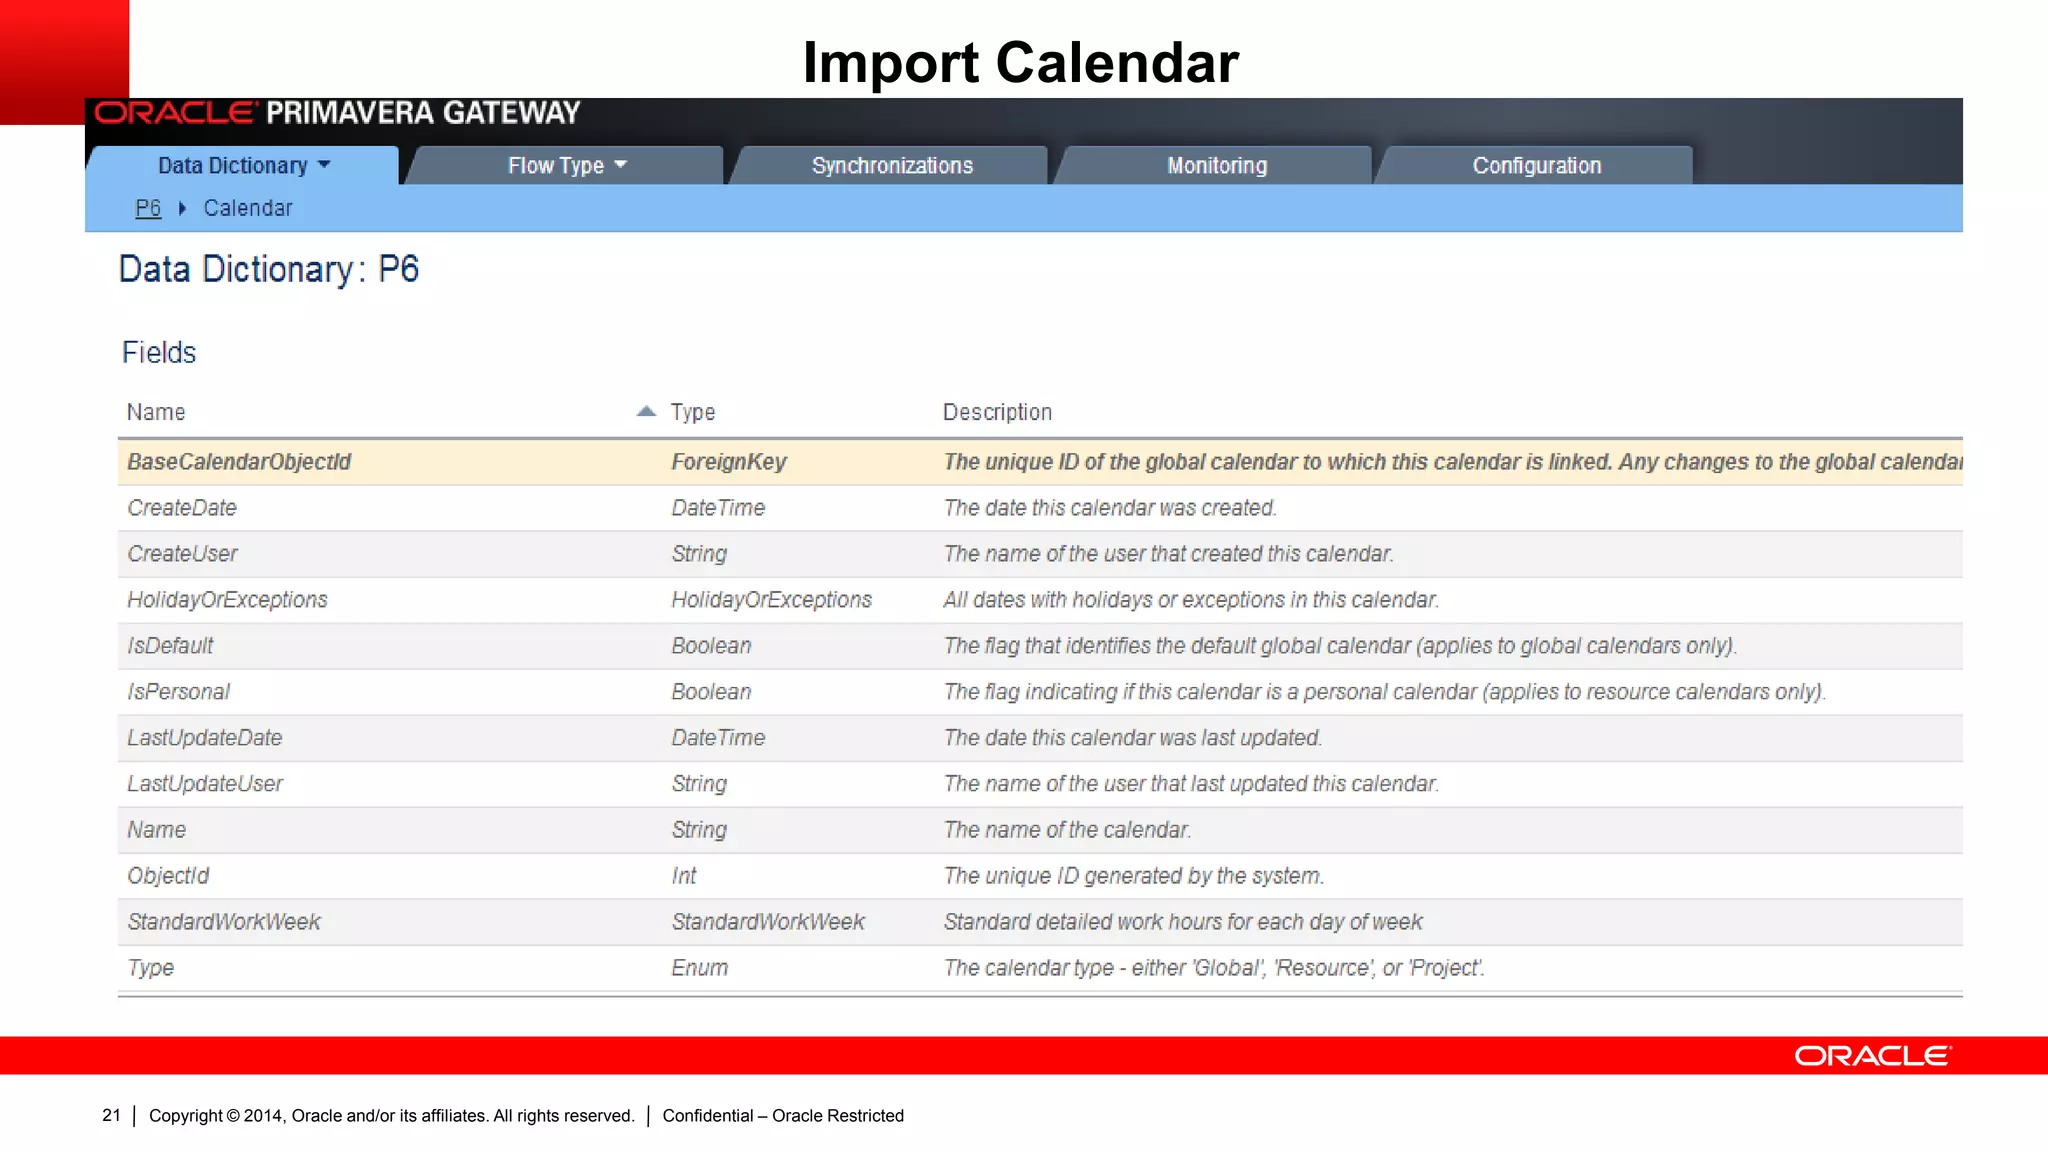Select the CreateDate field row
The image size is (2048, 1152).
(x=1040, y=508)
